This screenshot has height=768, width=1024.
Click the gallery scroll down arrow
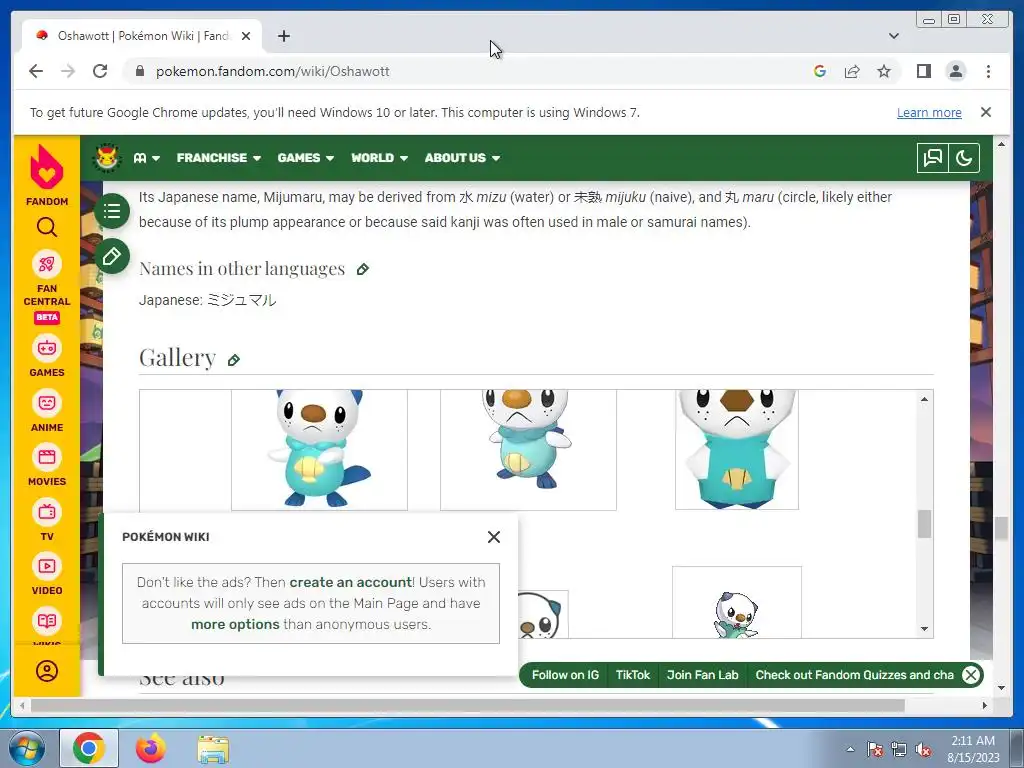(x=924, y=629)
